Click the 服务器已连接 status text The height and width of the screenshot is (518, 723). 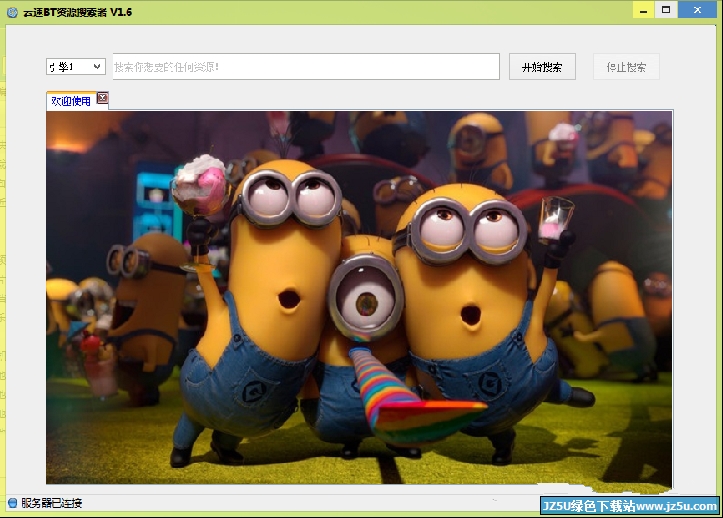click(52, 503)
